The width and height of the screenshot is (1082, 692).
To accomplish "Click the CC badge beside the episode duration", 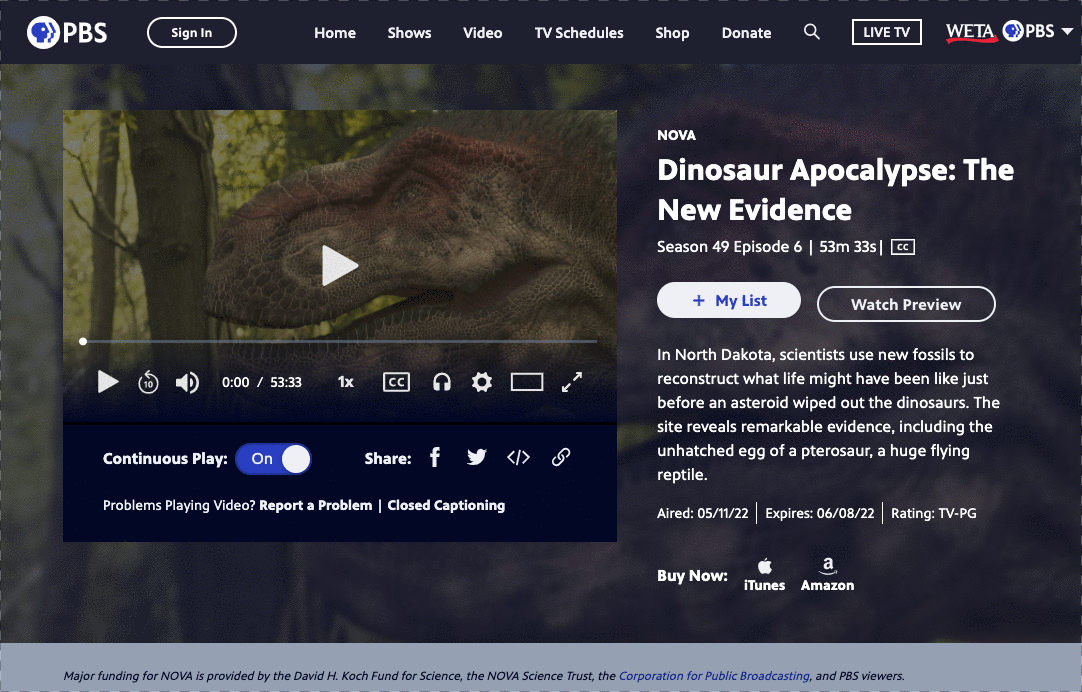I will (x=903, y=247).
